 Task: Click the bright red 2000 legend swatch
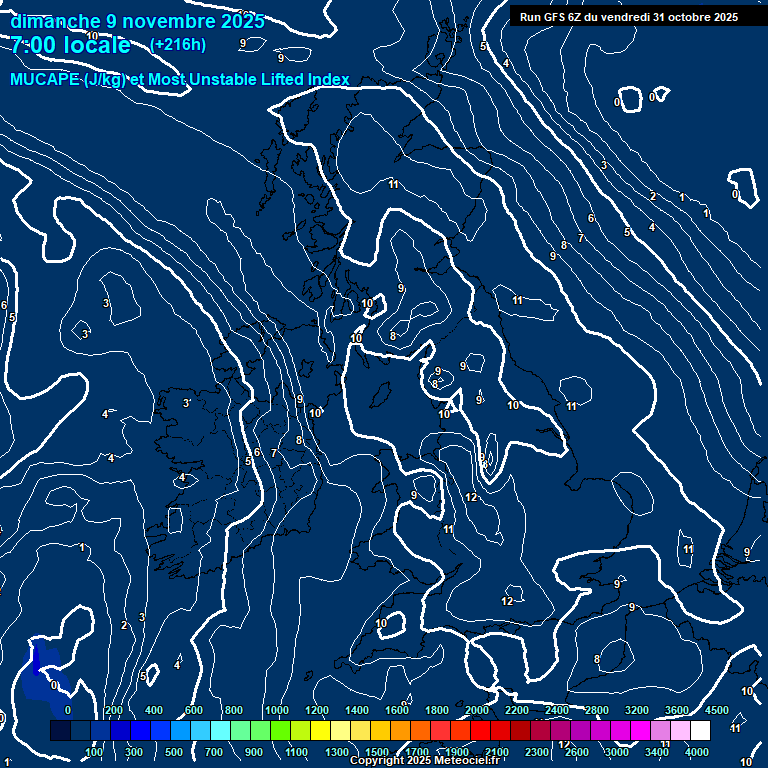480,731
